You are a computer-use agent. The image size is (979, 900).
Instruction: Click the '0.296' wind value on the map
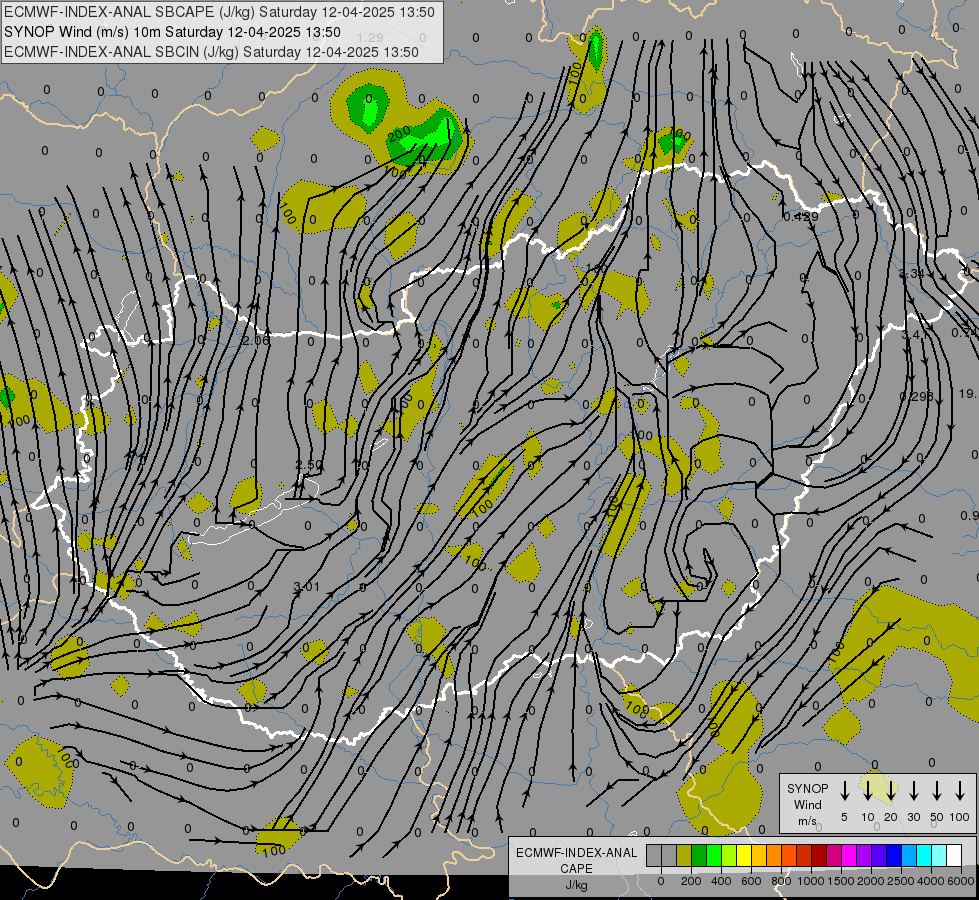tap(917, 396)
